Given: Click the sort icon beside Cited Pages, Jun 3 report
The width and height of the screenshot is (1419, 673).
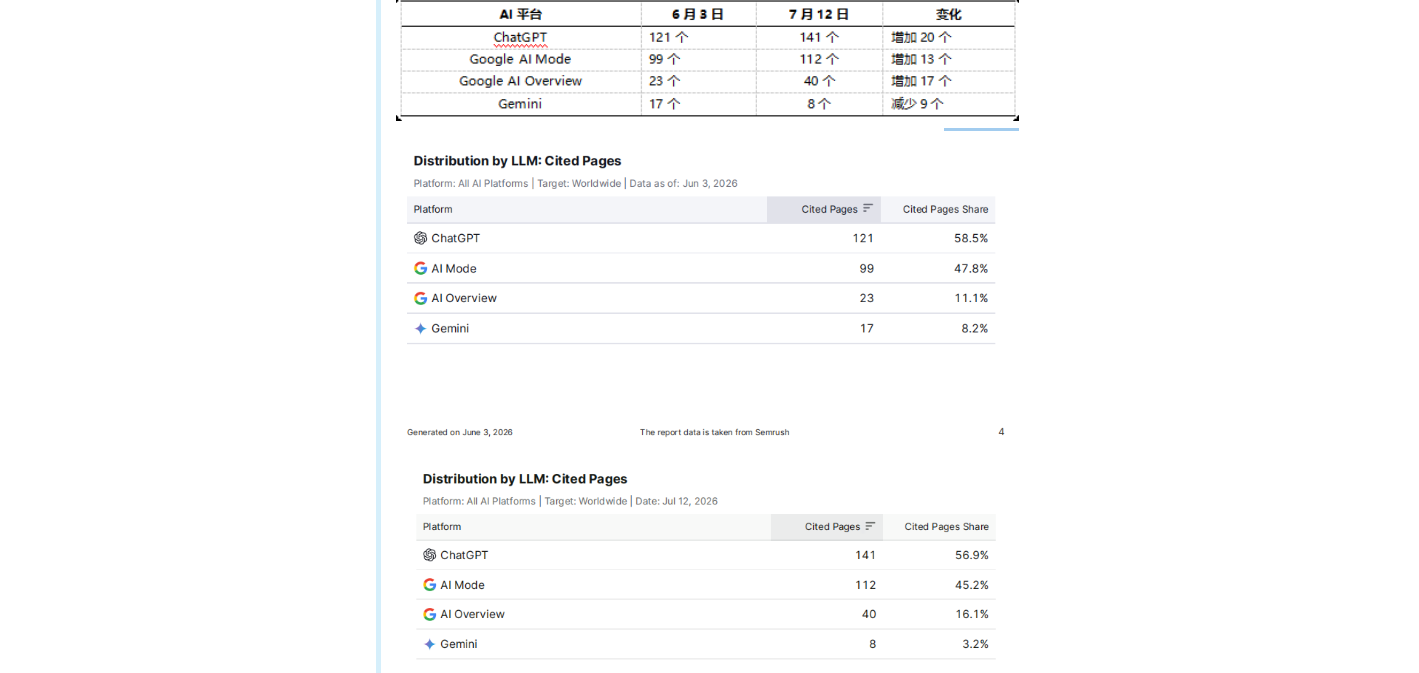Looking at the screenshot, I should click(x=868, y=209).
